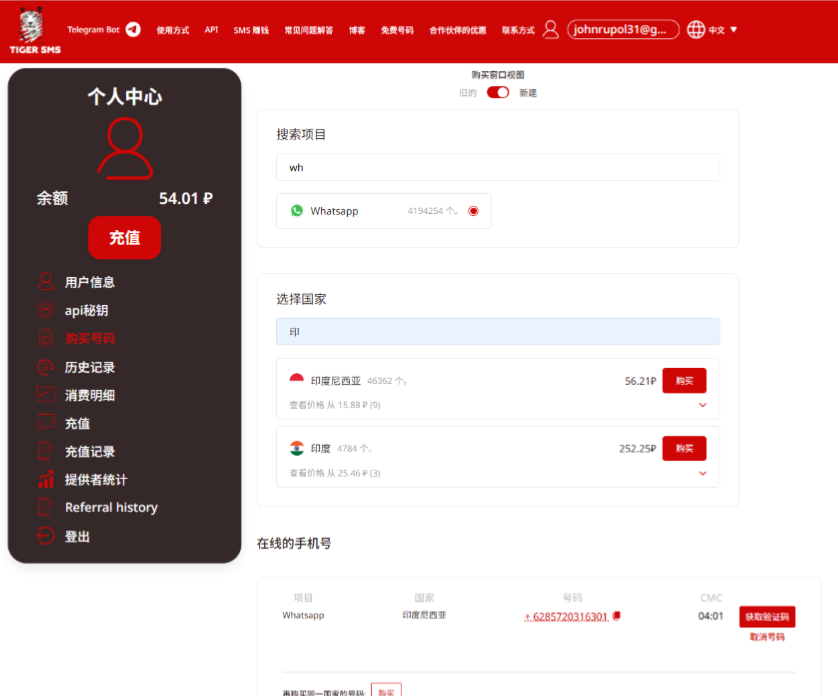Click the 252.25₽ price
The image size is (838, 696).
[637, 448]
